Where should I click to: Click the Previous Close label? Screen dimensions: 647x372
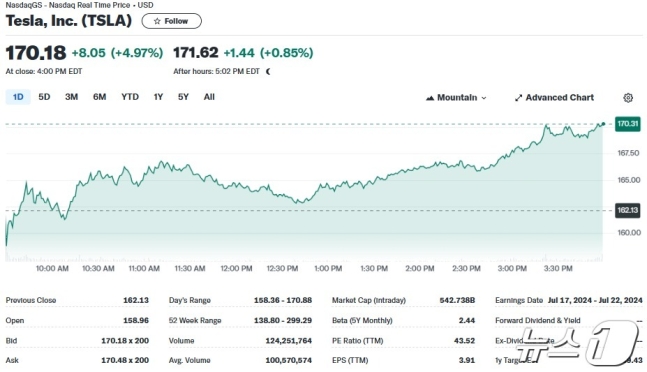tap(31, 300)
